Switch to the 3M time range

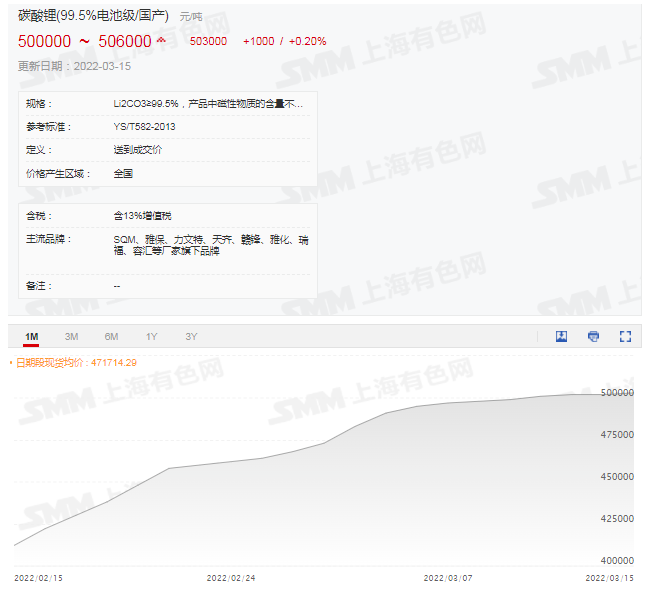click(71, 337)
